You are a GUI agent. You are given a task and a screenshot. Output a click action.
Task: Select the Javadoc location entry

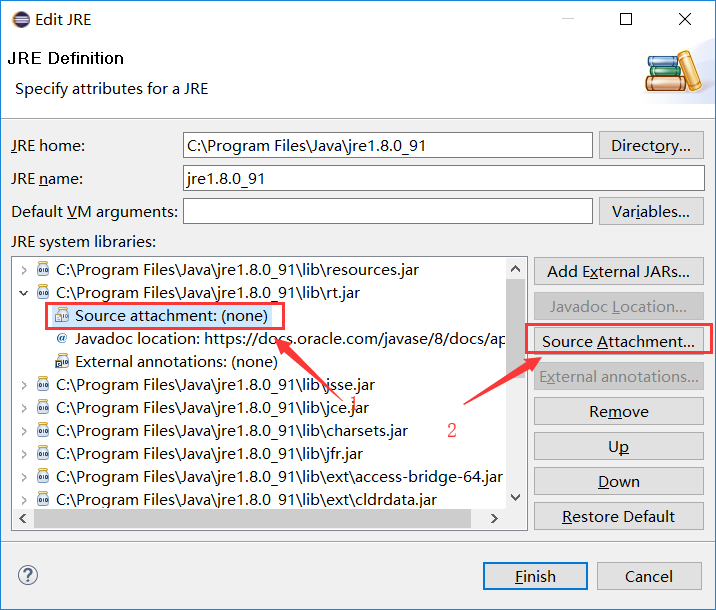tap(290, 338)
